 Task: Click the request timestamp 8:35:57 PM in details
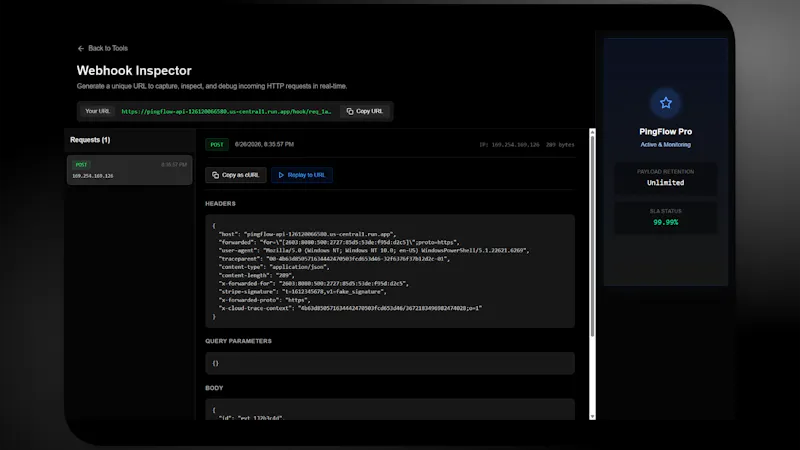(264, 144)
